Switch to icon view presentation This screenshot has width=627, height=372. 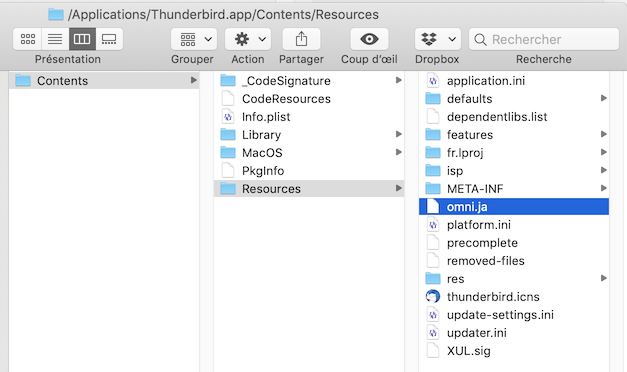point(28,39)
